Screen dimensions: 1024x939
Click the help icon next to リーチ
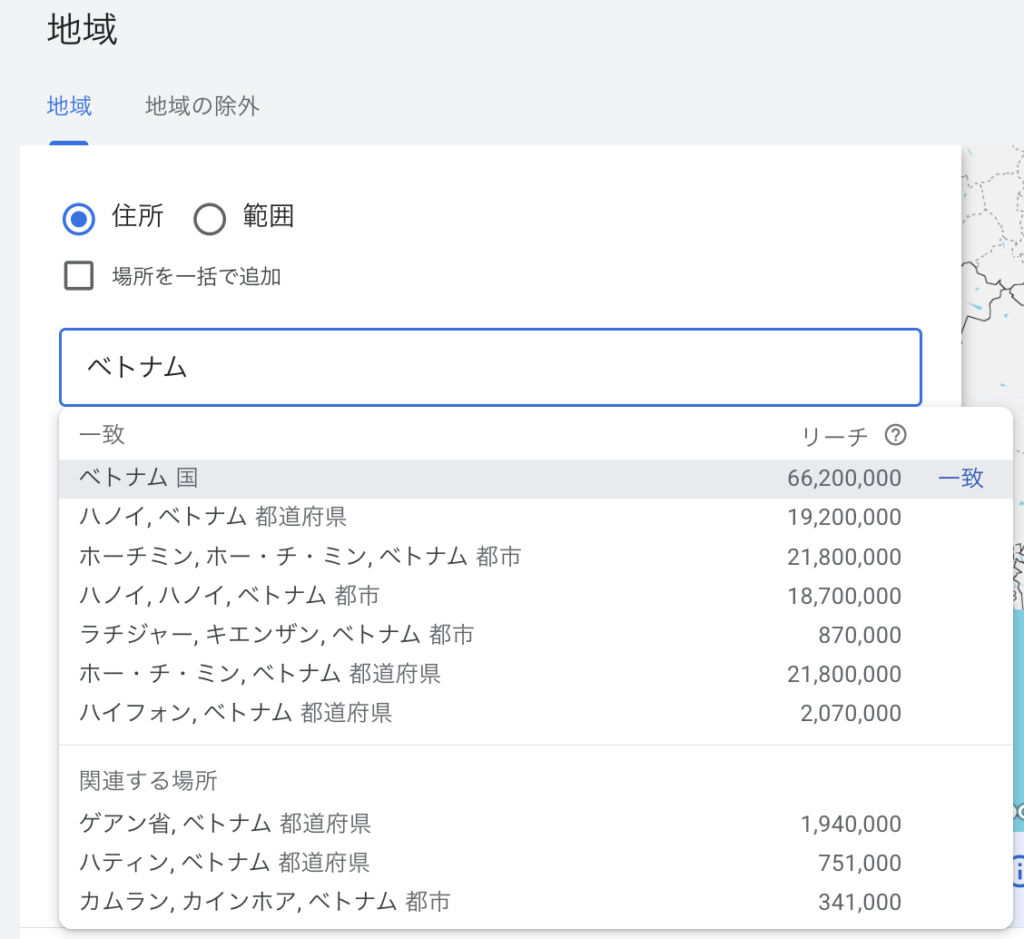coord(896,435)
